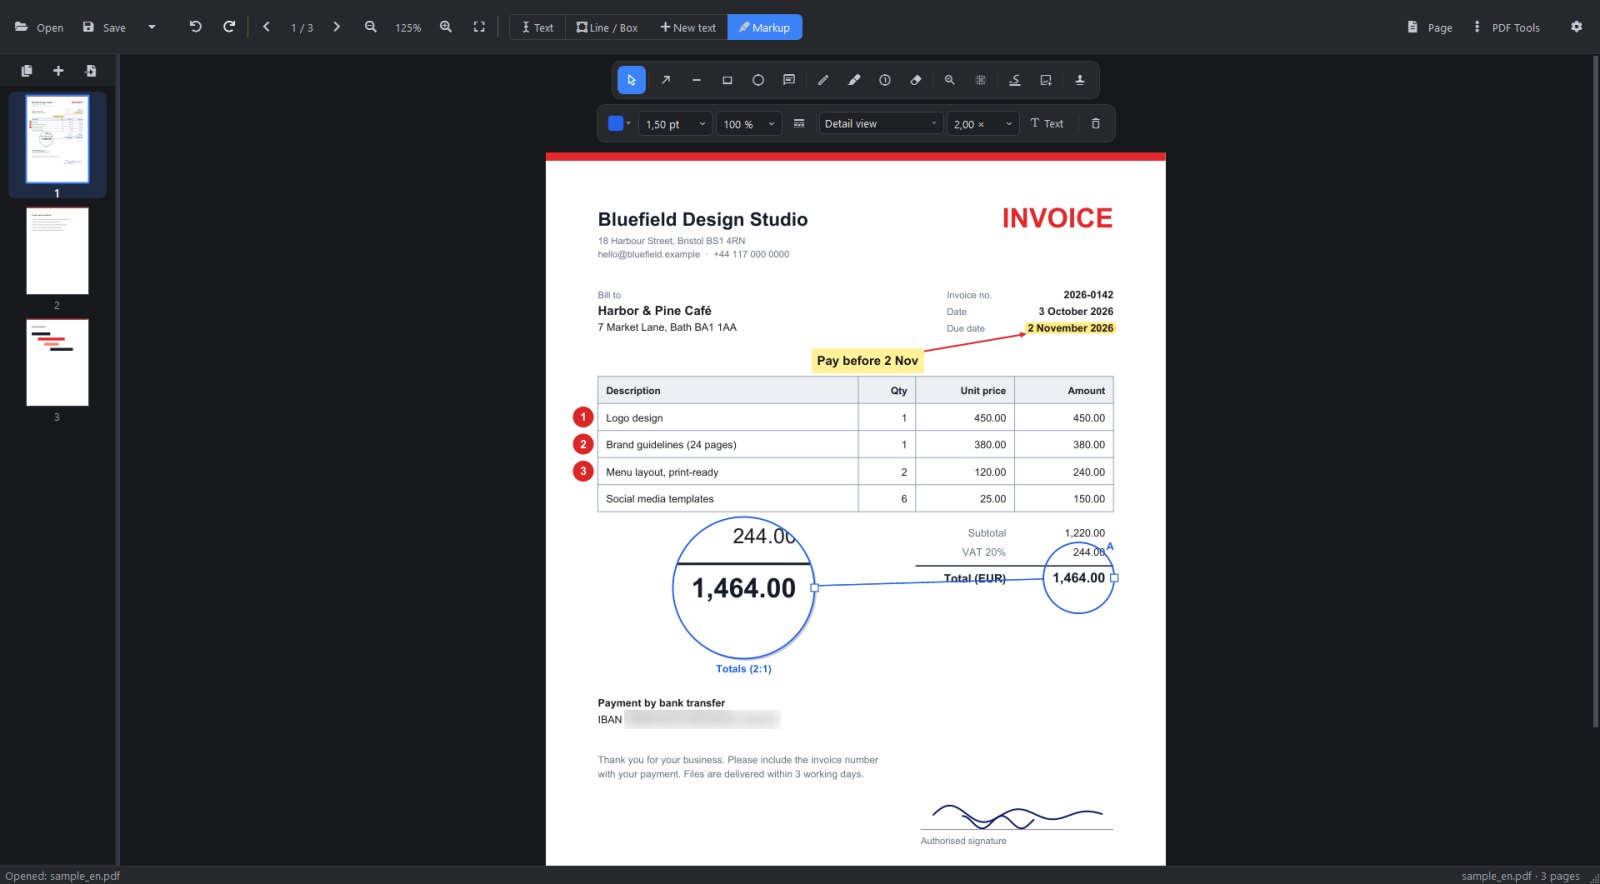
Task: Switch to Line / Box mode
Action: click(x=607, y=27)
